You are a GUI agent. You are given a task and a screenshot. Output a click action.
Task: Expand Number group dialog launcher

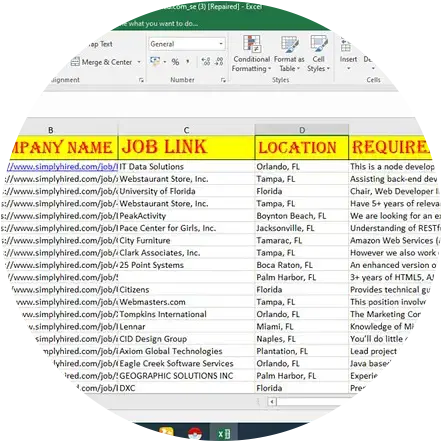pyautogui.click(x=223, y=80)
